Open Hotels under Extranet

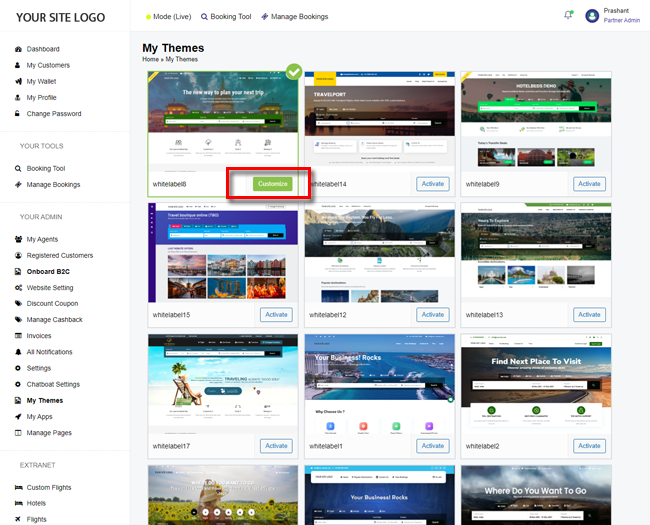36,503
